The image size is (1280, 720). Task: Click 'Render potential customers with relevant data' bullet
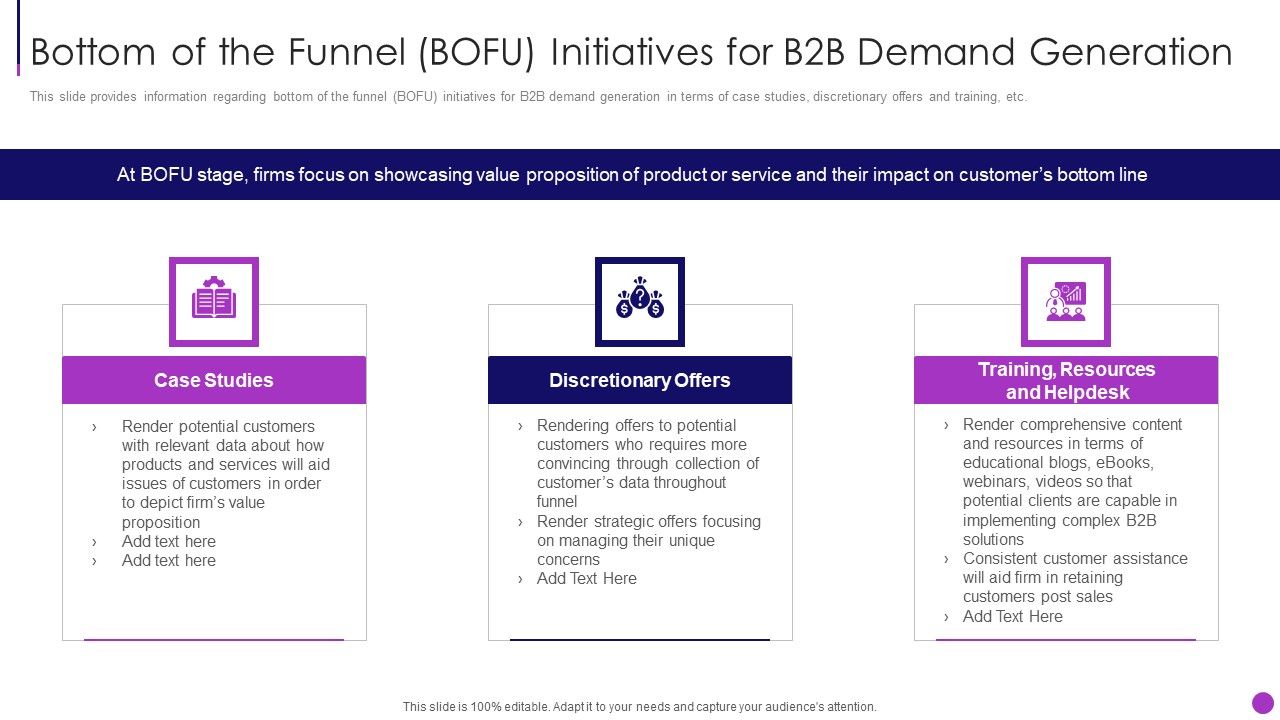(226, 474)
